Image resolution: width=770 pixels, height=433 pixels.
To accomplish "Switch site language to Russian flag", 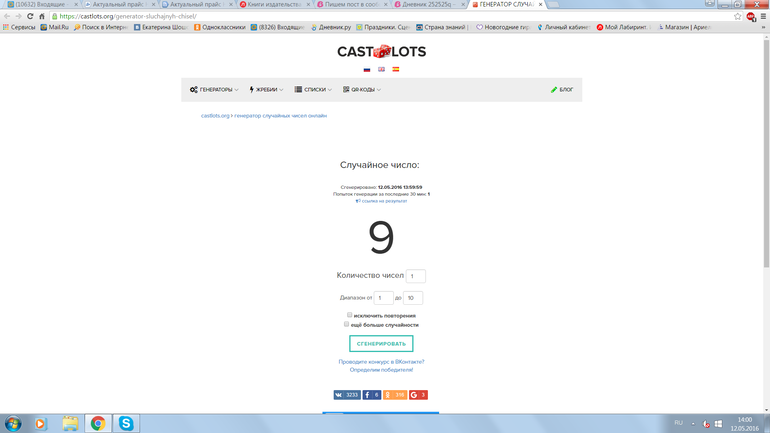I will (367, 70).
